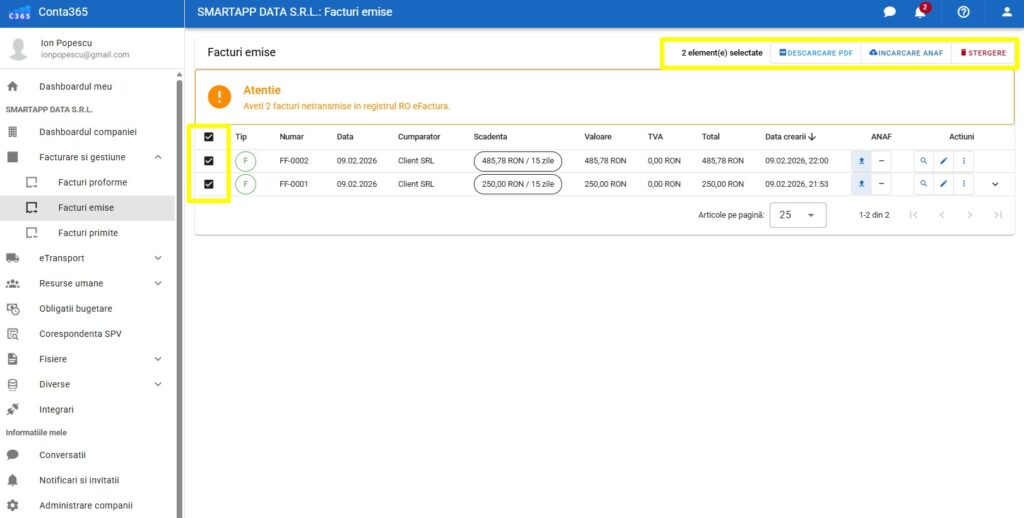Click the help question mark icon
The width and height of the screenshot is (1024, 518).
[x=964, y=12]
